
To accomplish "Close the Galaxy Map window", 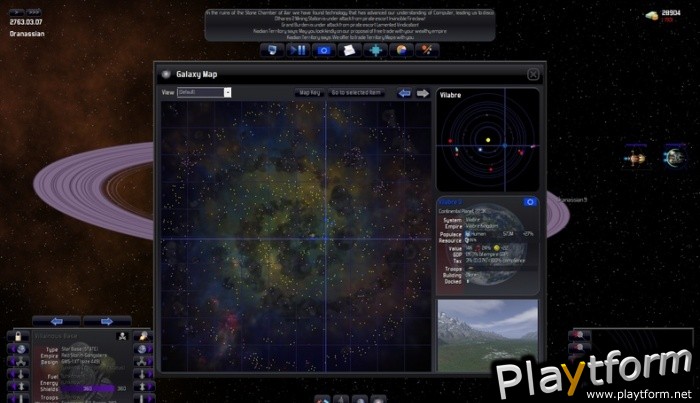I will click(533, 75).
